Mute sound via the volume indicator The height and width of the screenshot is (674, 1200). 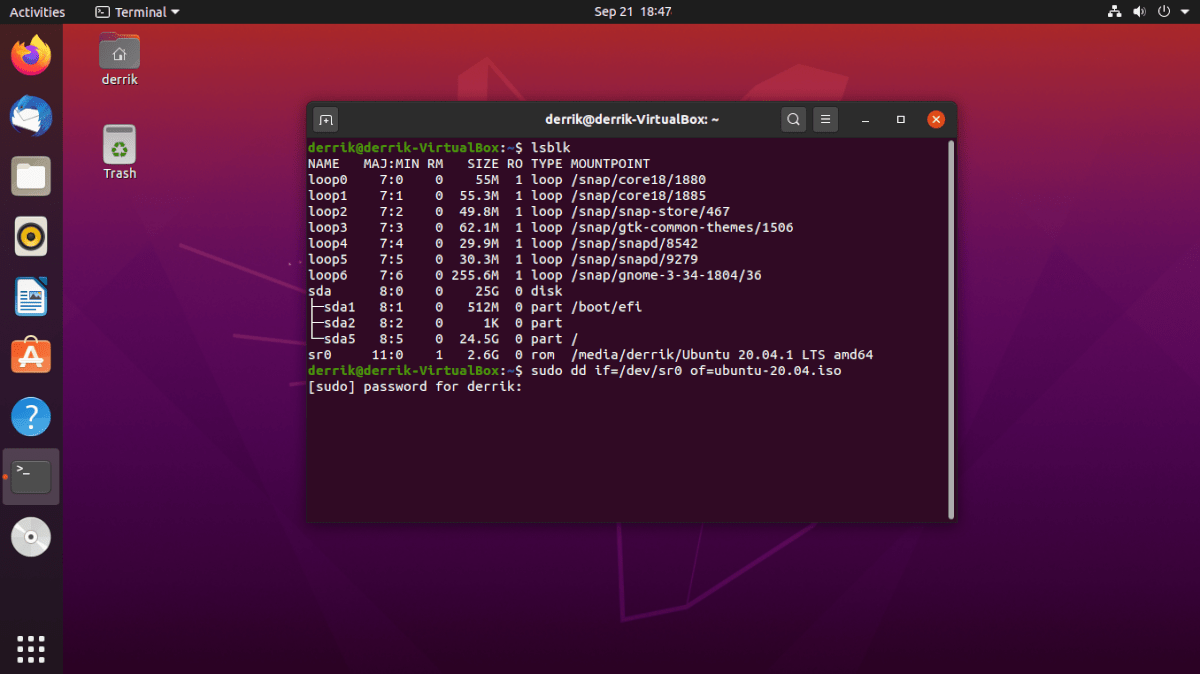tap(1140, 12)
